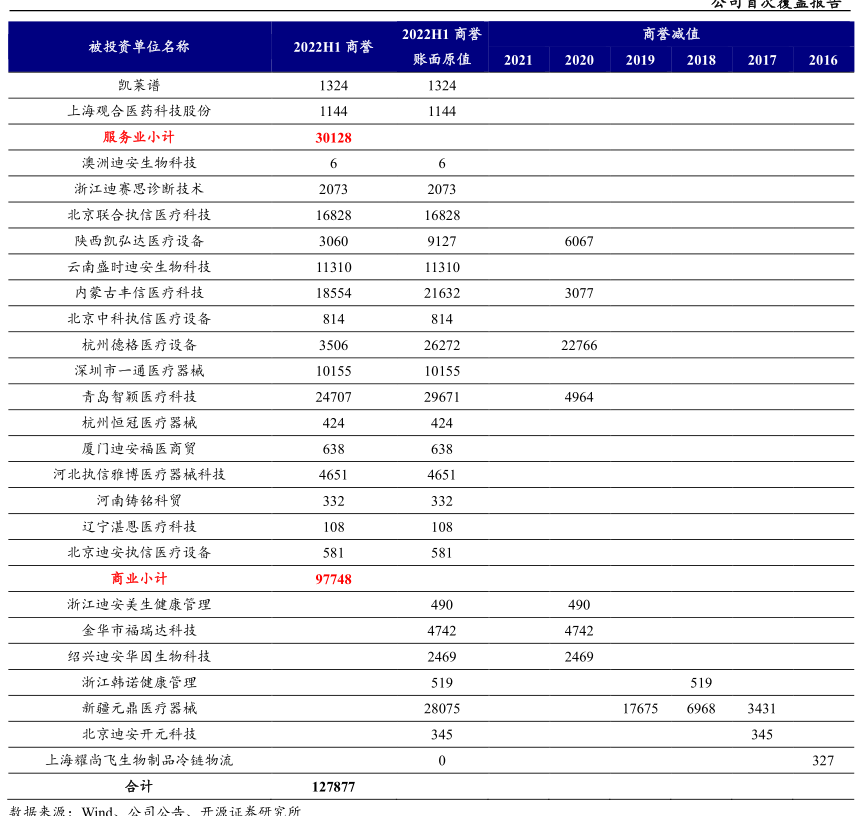Click 绍兴迪安华因生物科技 row name

(139, 656)
